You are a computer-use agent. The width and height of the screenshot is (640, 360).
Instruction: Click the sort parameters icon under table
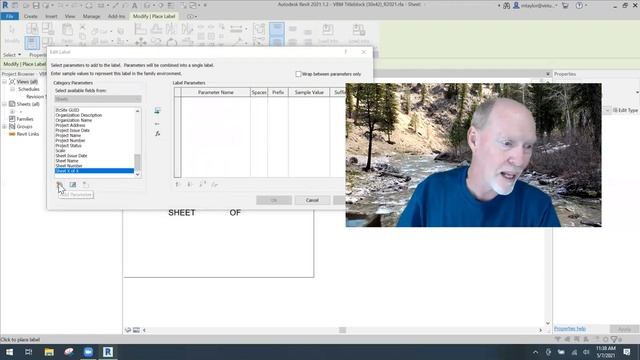tap(202, 184)
